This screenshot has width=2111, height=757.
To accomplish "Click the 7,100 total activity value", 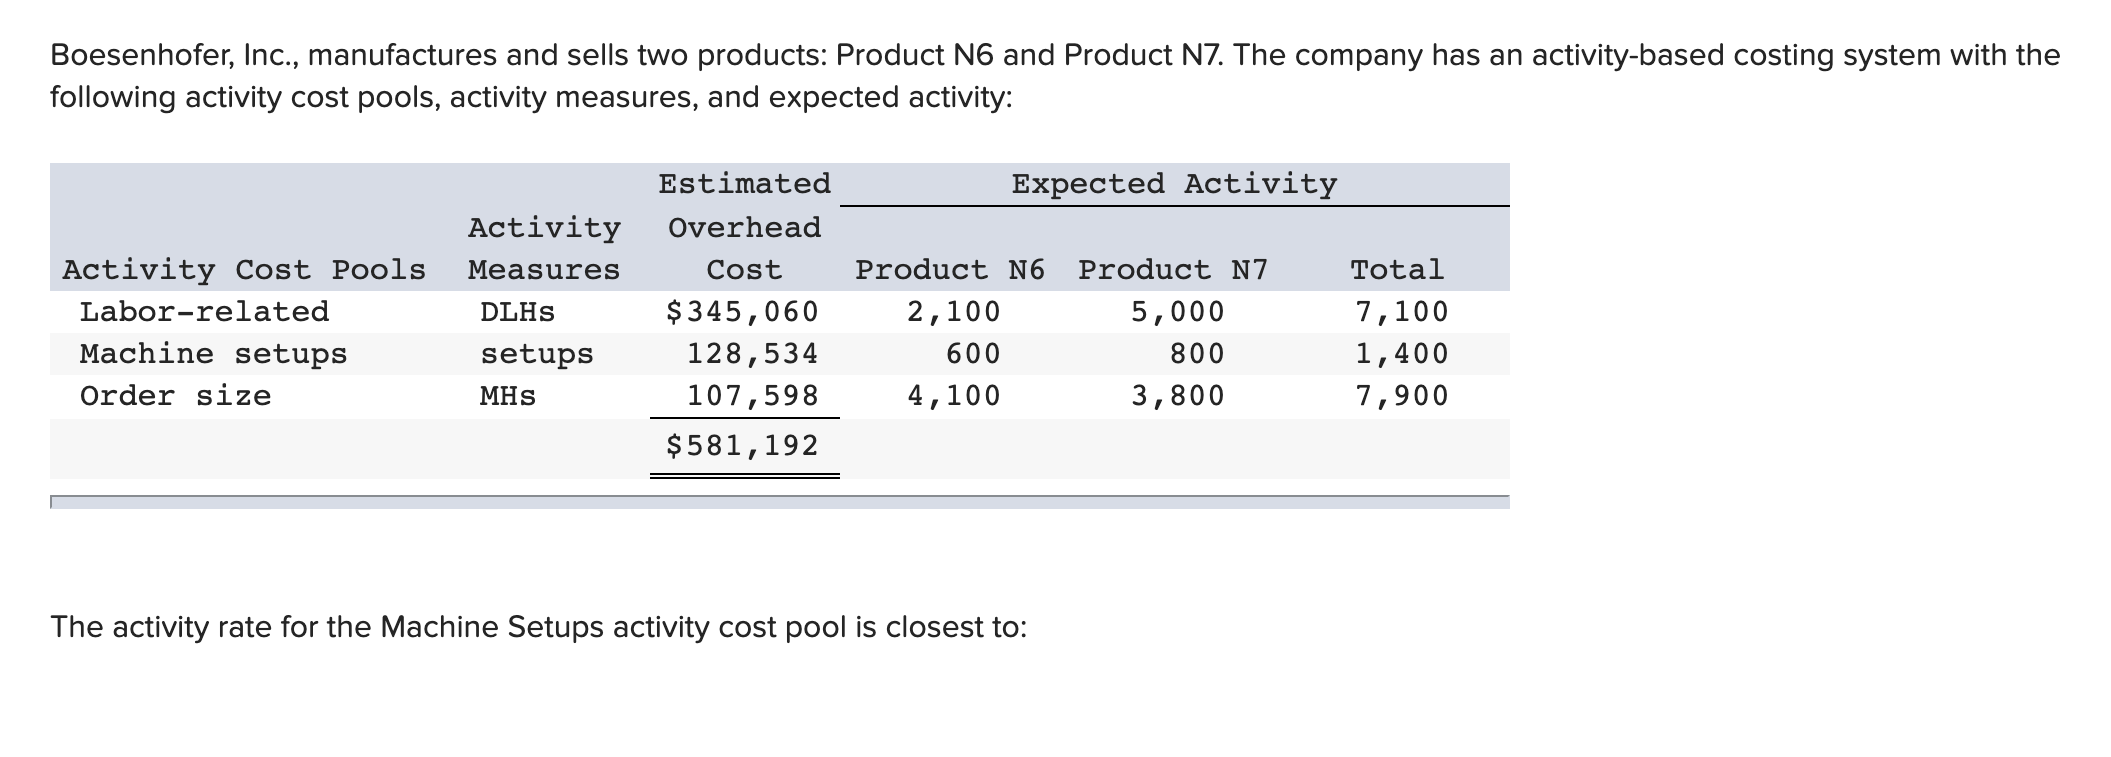I will pyautogui.click(x=1401, y=312).
